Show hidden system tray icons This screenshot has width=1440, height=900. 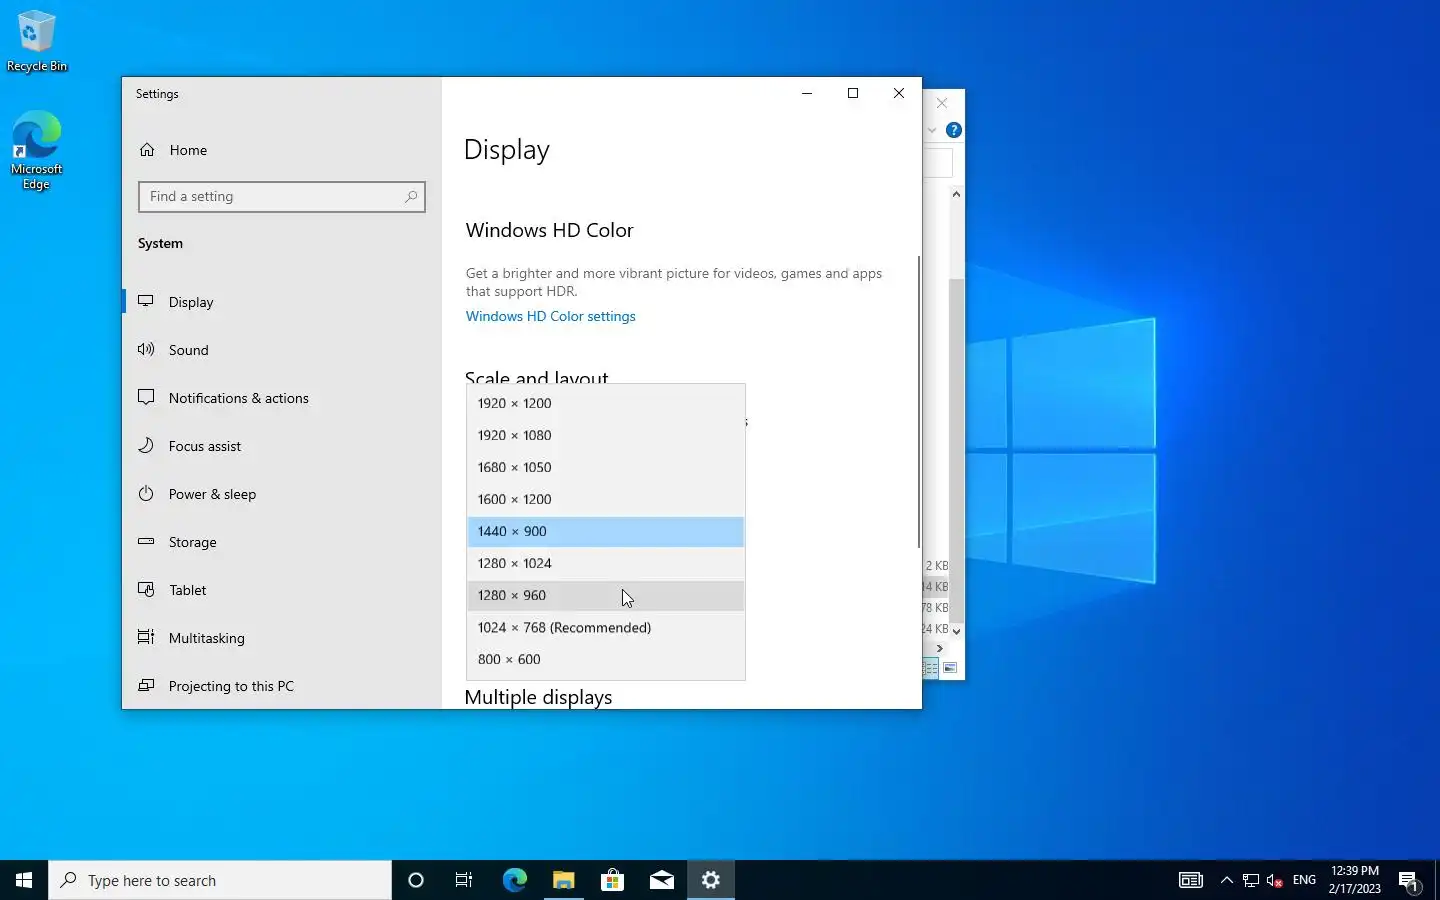[1227, 880]
